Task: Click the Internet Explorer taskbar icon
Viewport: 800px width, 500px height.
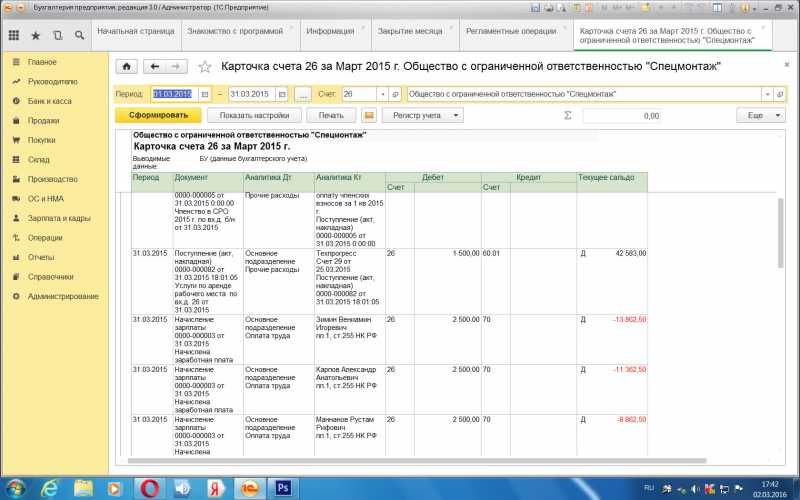Action: click(x=49, y=488)
